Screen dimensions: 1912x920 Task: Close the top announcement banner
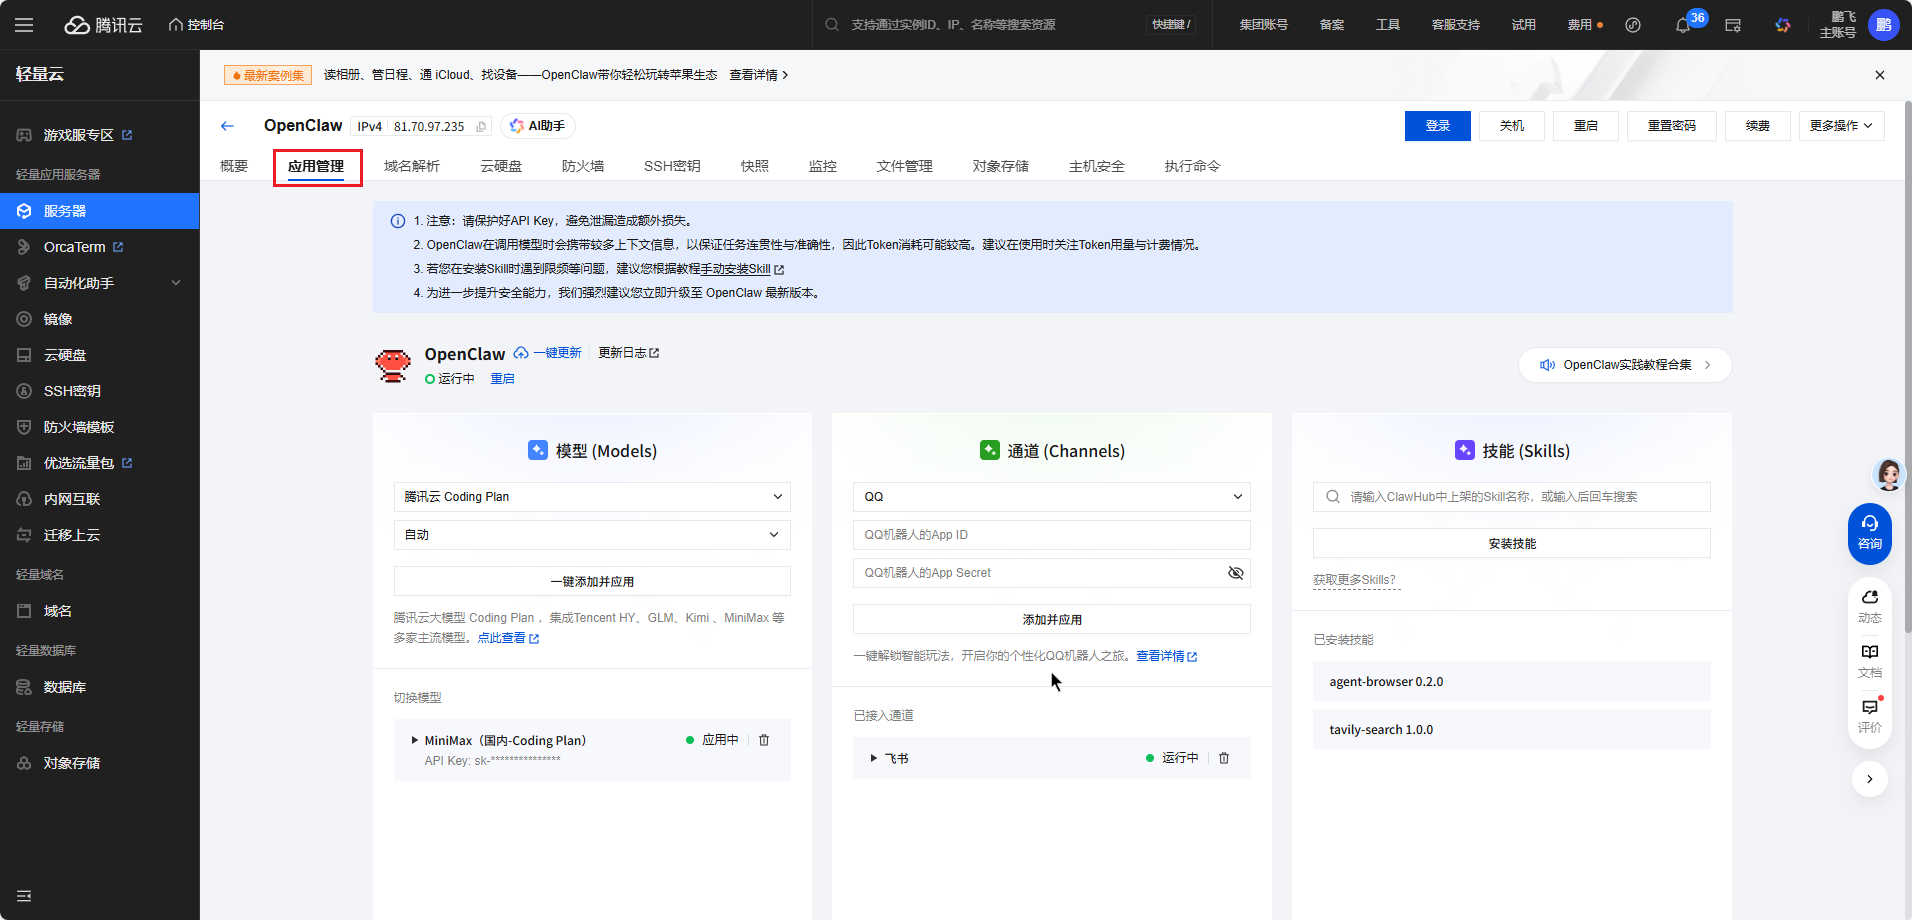(1879, 75)
